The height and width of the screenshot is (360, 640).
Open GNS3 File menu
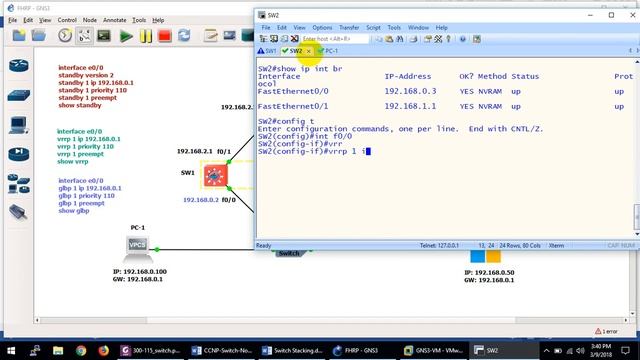point(12,20)
